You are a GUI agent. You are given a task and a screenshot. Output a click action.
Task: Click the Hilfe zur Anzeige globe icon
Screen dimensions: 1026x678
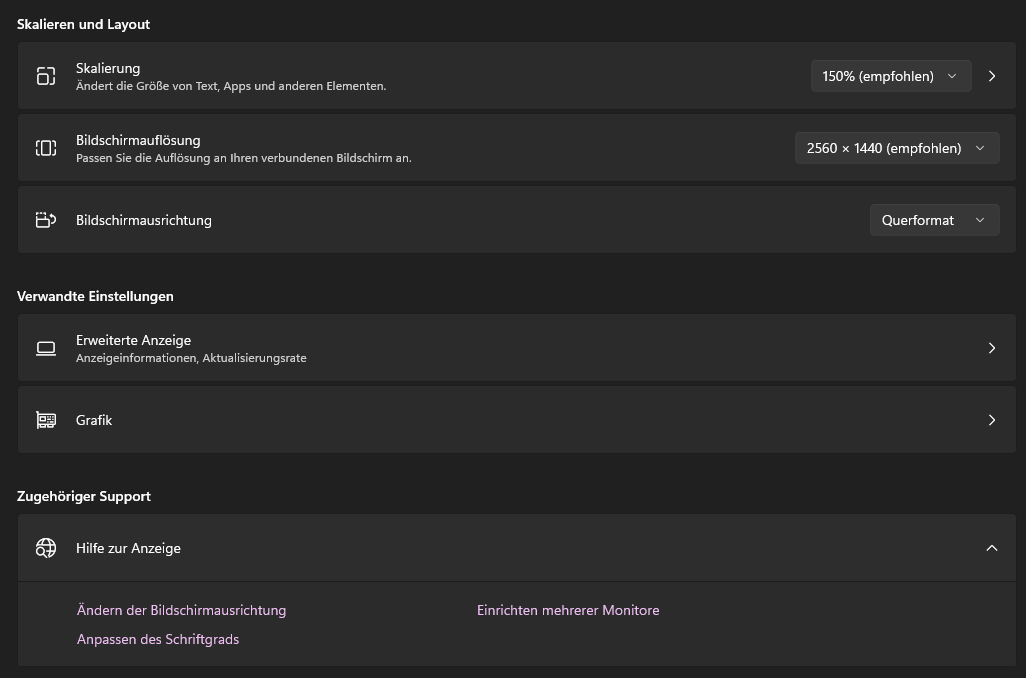click(x=46, y=548)
